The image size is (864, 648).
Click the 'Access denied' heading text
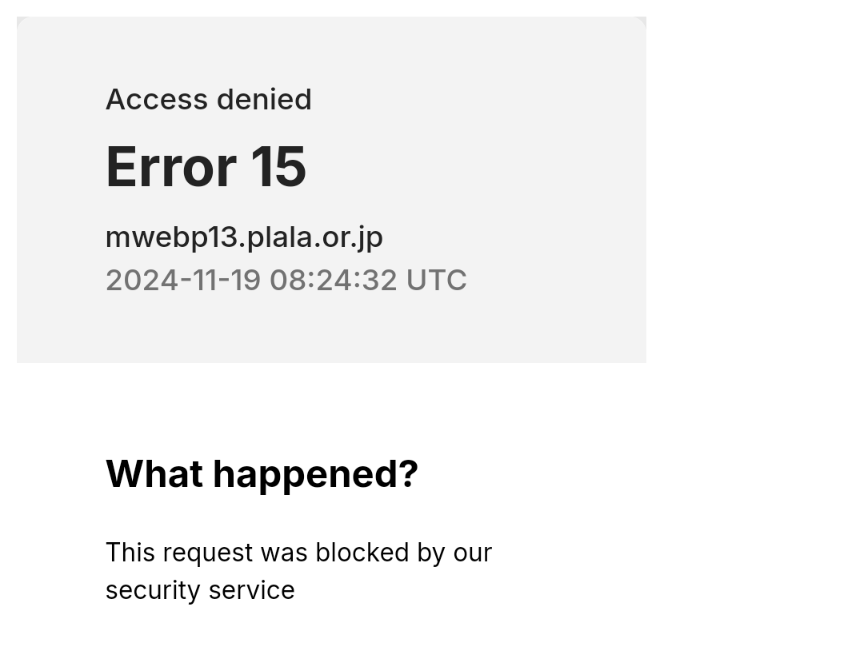click(x=208, y=100)
